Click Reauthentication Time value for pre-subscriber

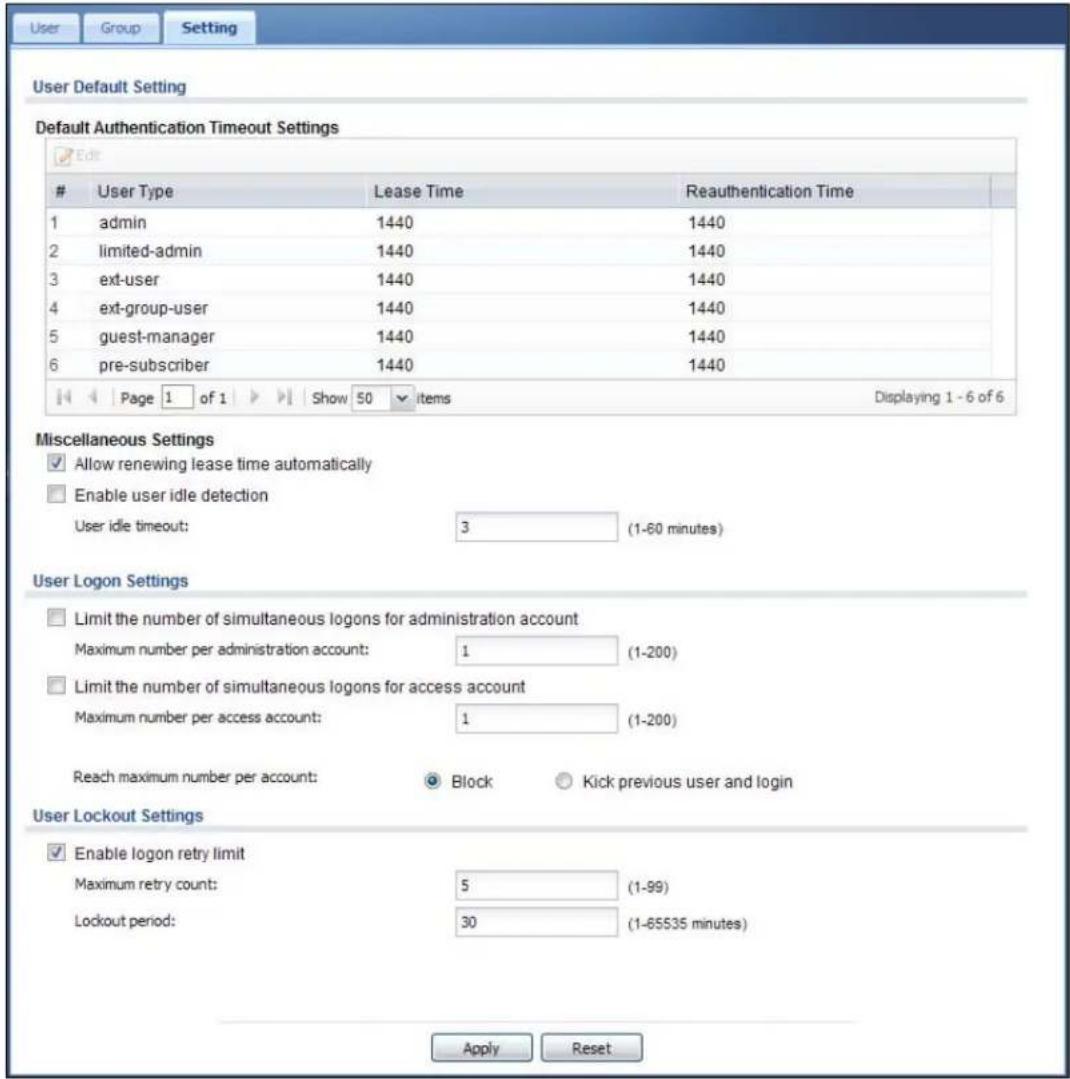707,365
